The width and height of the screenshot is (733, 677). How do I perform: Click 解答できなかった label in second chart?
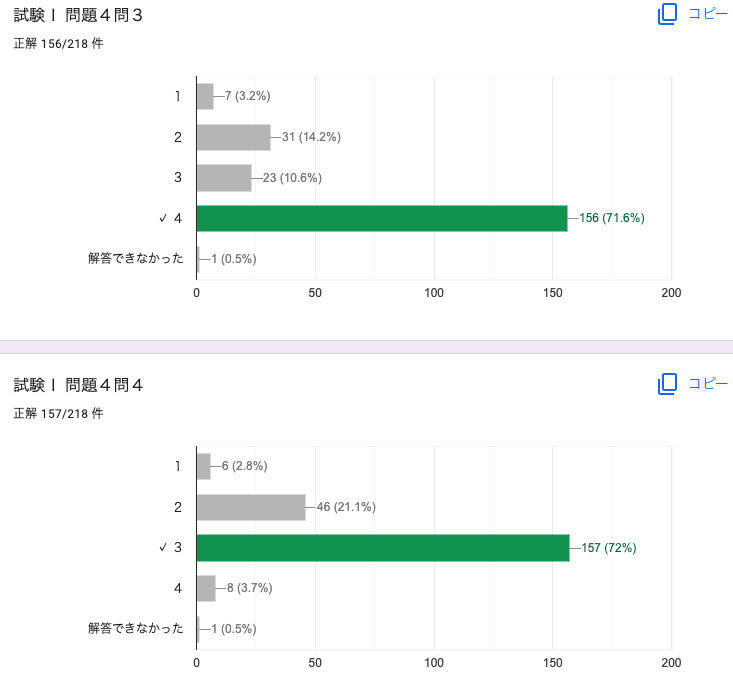pyautogui.click(x=136, y=628)
